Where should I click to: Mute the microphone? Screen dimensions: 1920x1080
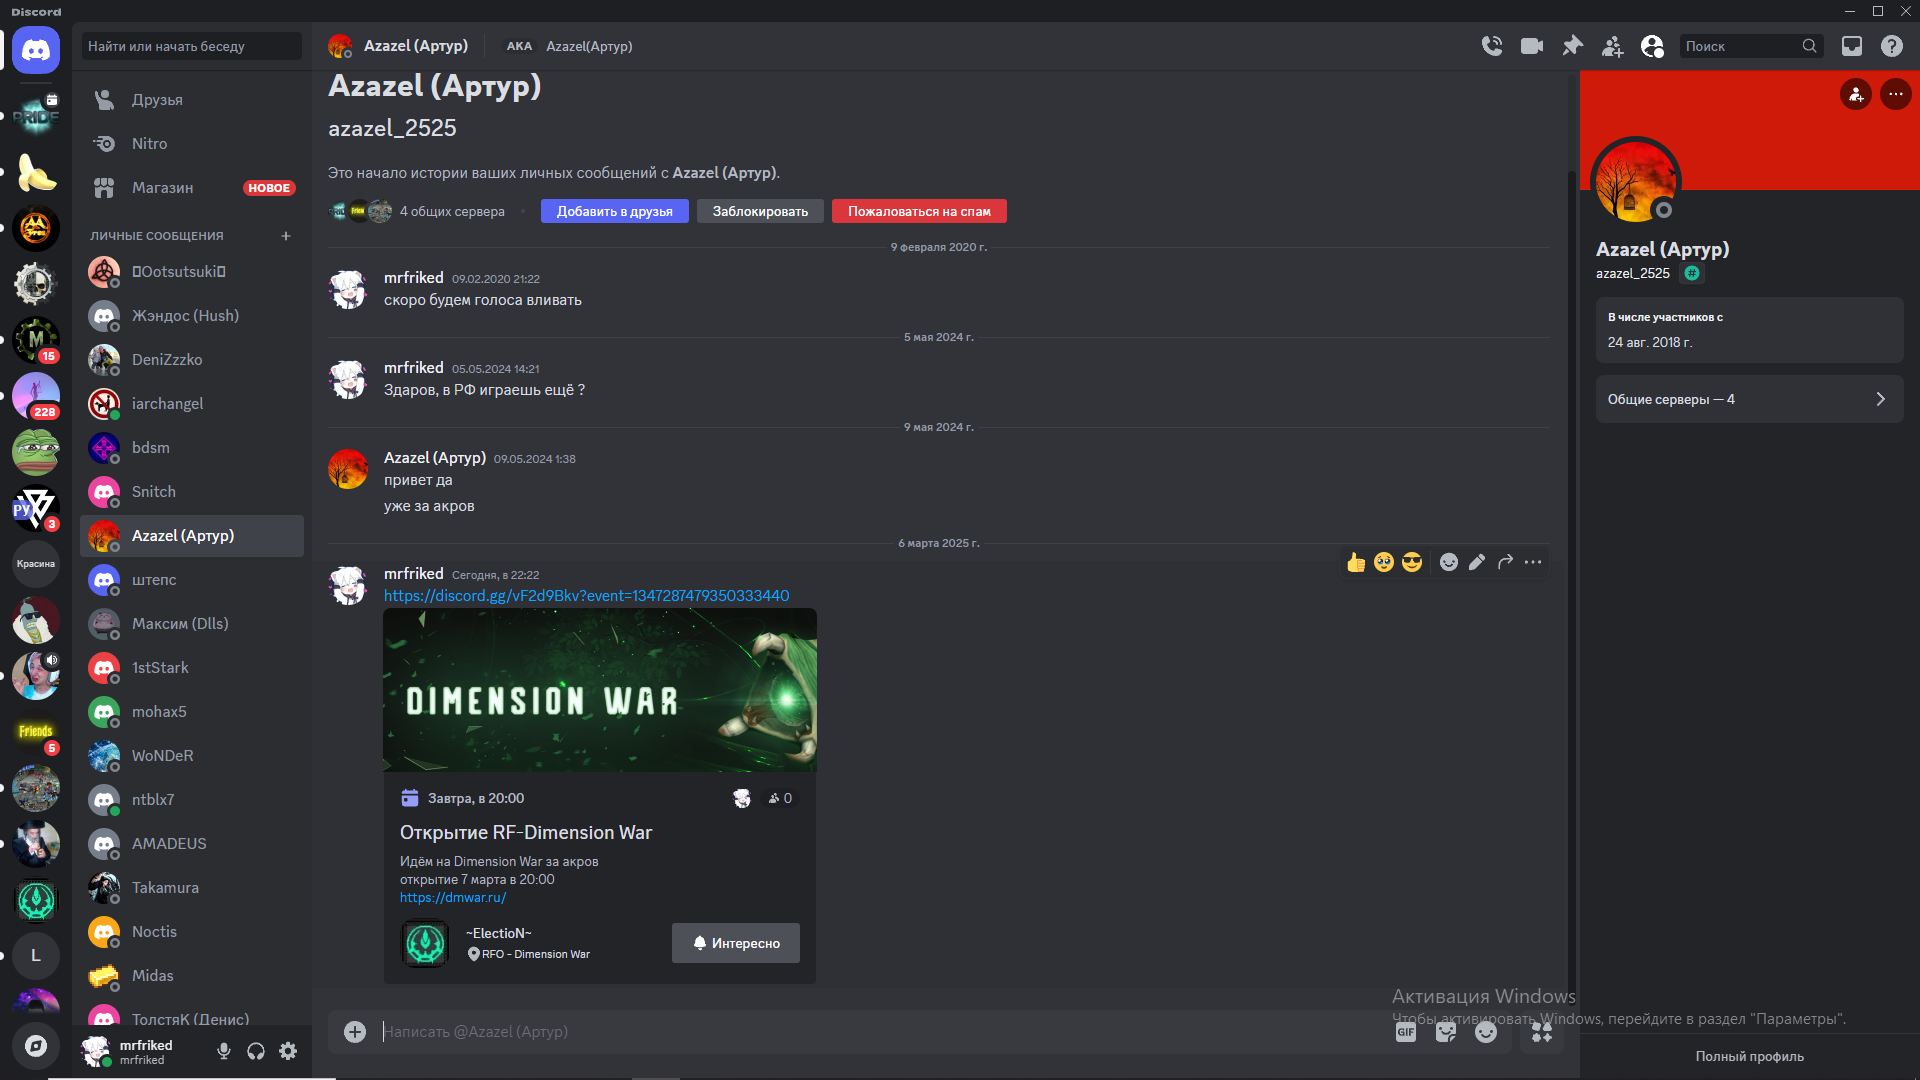(224, 1051)
